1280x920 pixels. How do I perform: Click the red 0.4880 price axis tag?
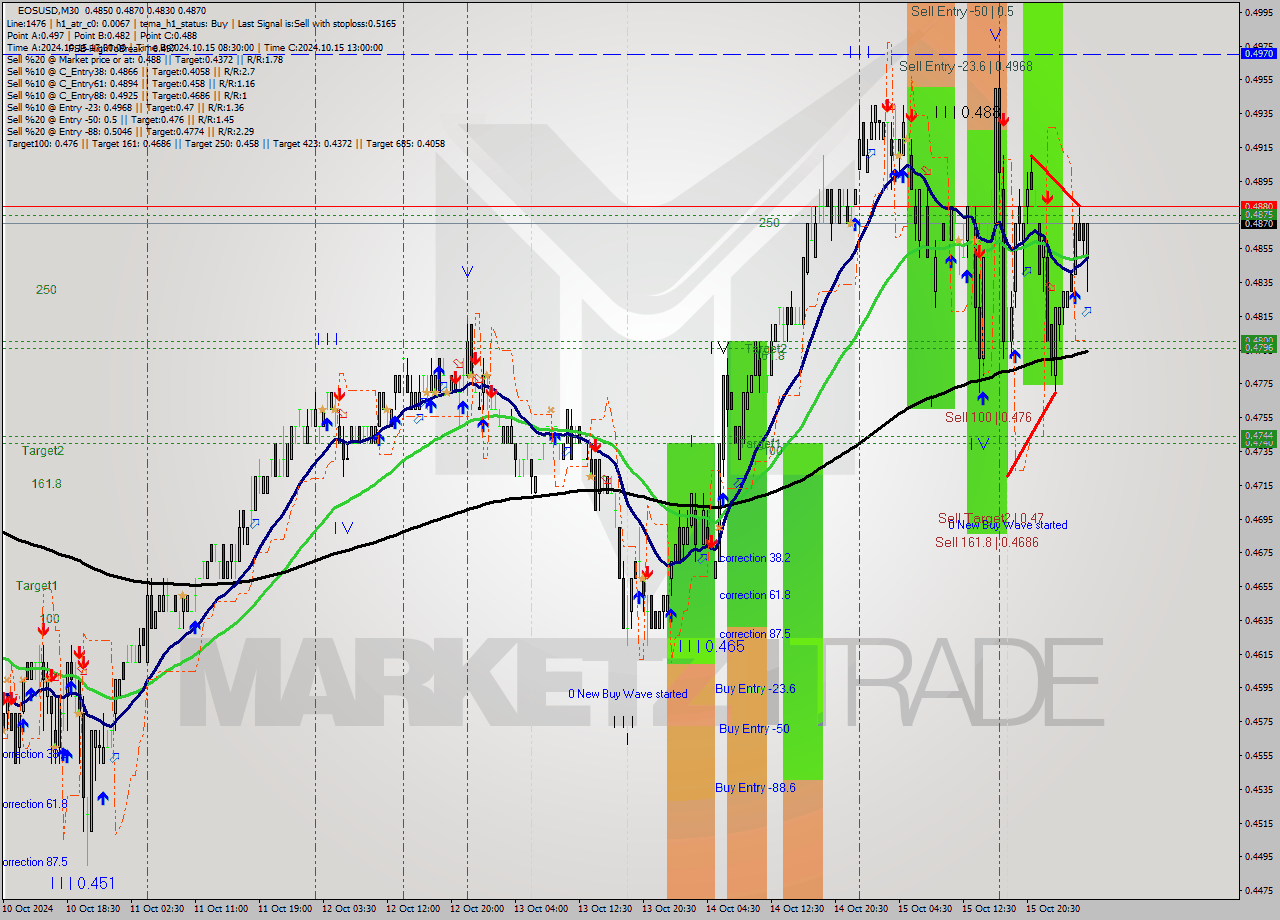pos(1257,206)
